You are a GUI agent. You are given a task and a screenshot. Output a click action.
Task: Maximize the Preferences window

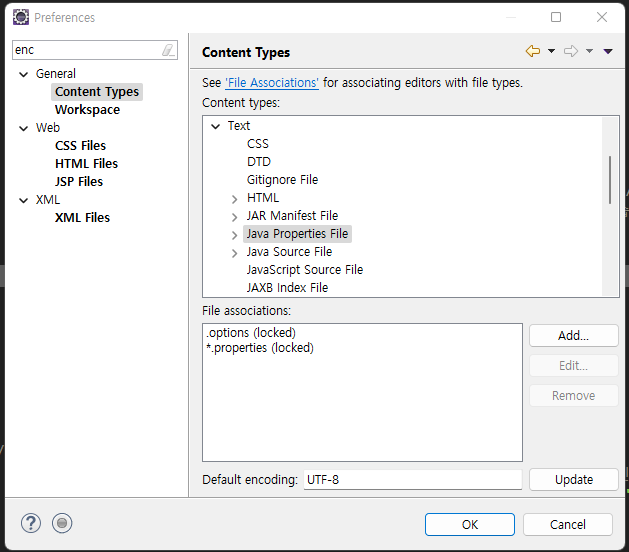[556, 17]
